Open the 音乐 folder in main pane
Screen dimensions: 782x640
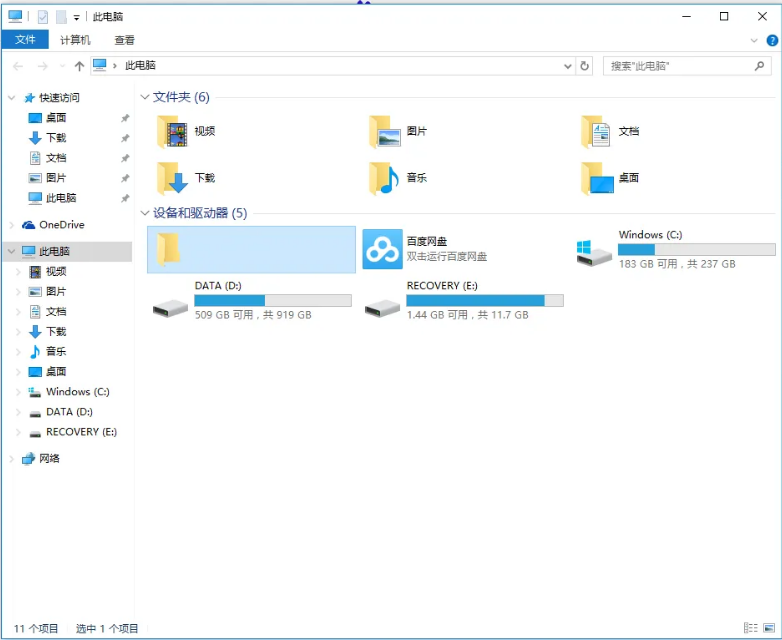383,178
